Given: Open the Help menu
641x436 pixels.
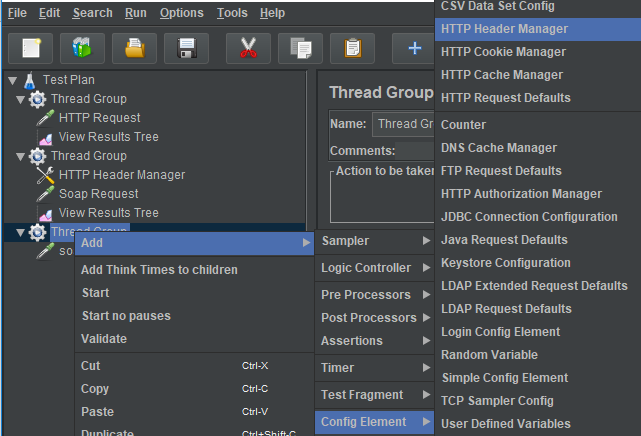Looking at the screenshot, I should click(272, 13).
